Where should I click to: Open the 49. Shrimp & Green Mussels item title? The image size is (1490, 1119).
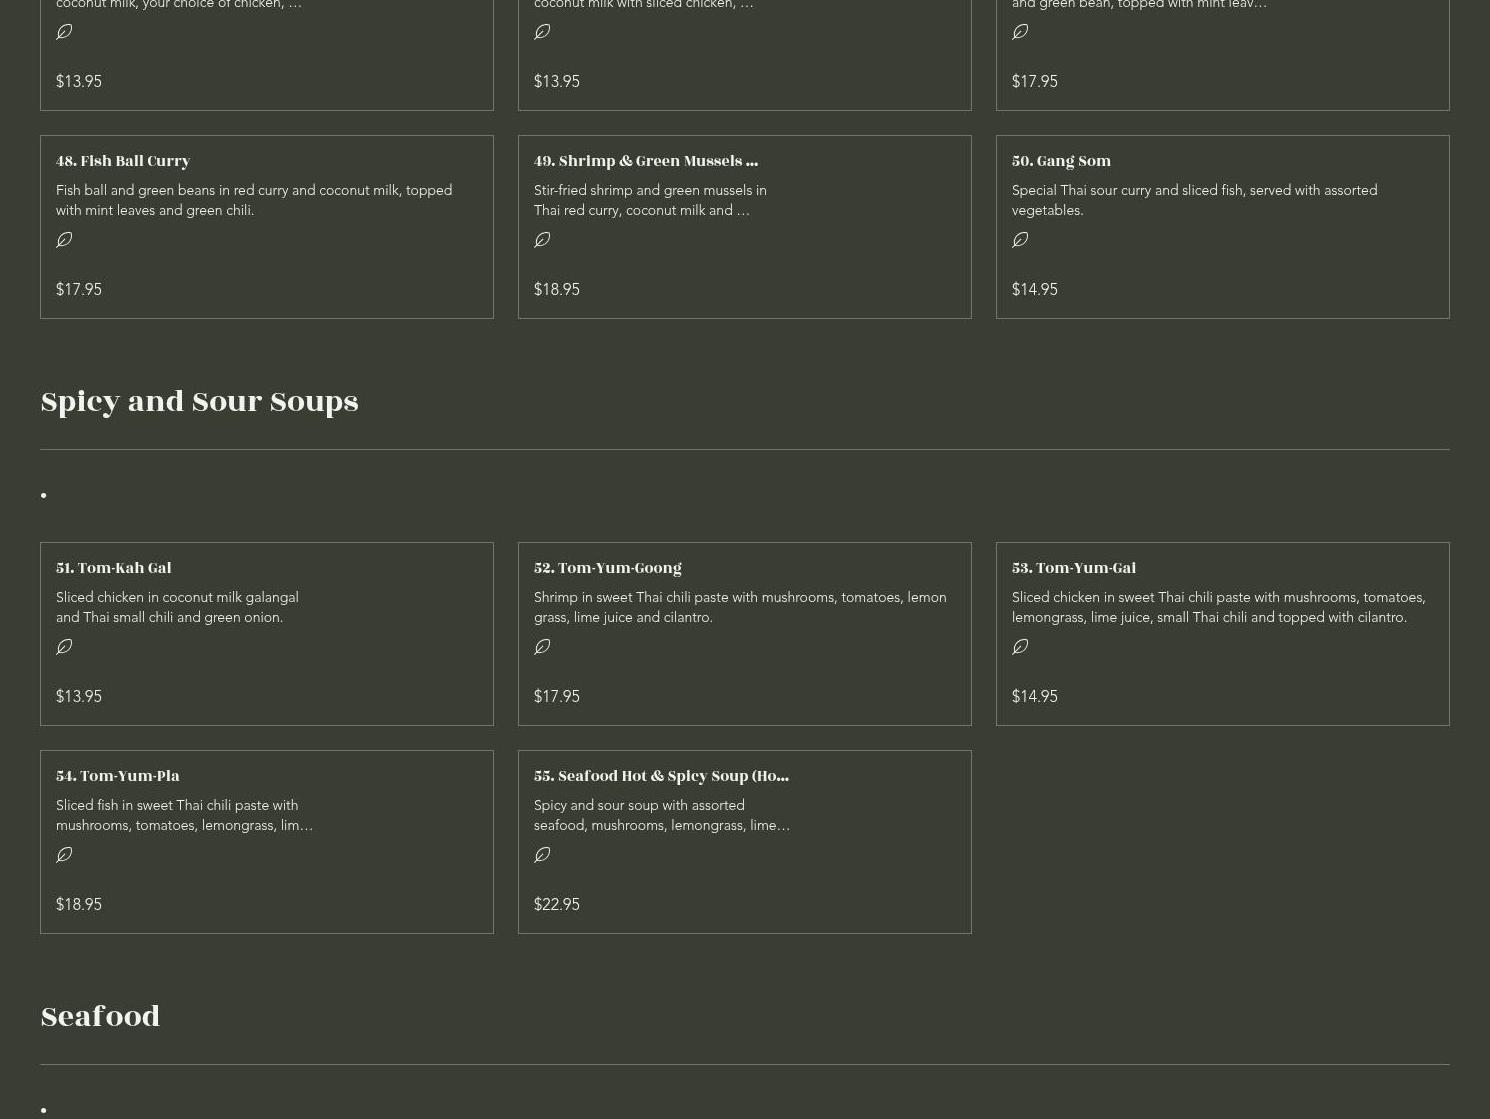click(646, 161)
